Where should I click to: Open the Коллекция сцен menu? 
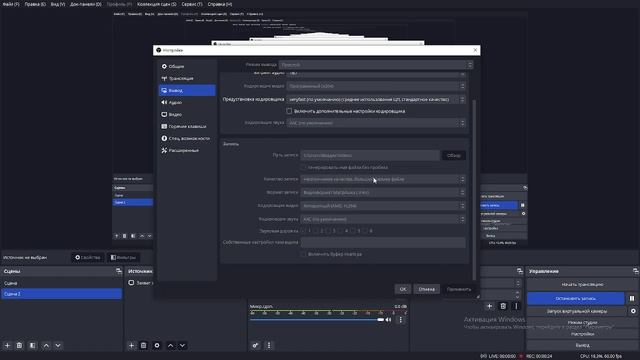click(x=157, y=4)
